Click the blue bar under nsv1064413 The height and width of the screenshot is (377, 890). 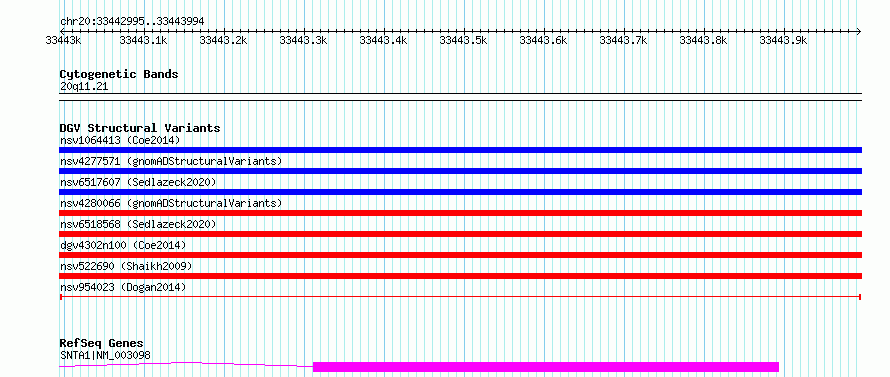coord(460,150)
